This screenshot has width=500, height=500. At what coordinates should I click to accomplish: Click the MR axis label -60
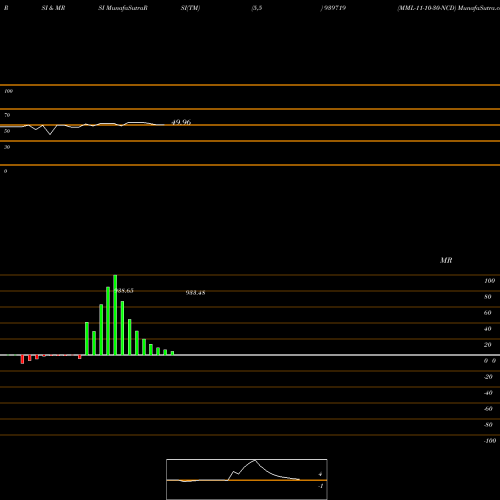coord(488,409)
